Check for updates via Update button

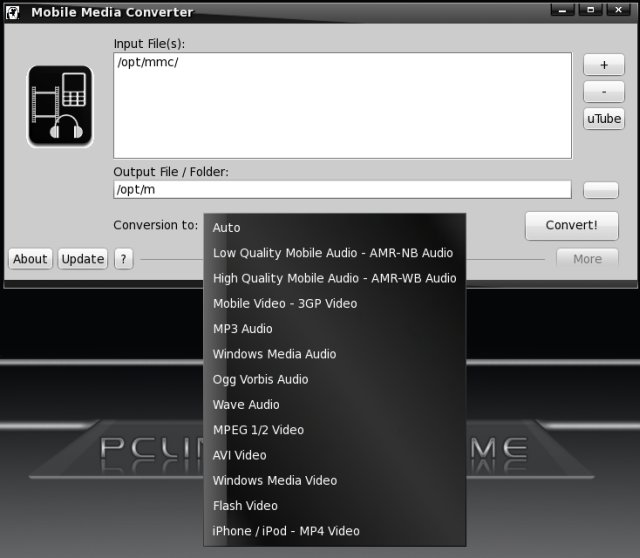click(82, 259)
